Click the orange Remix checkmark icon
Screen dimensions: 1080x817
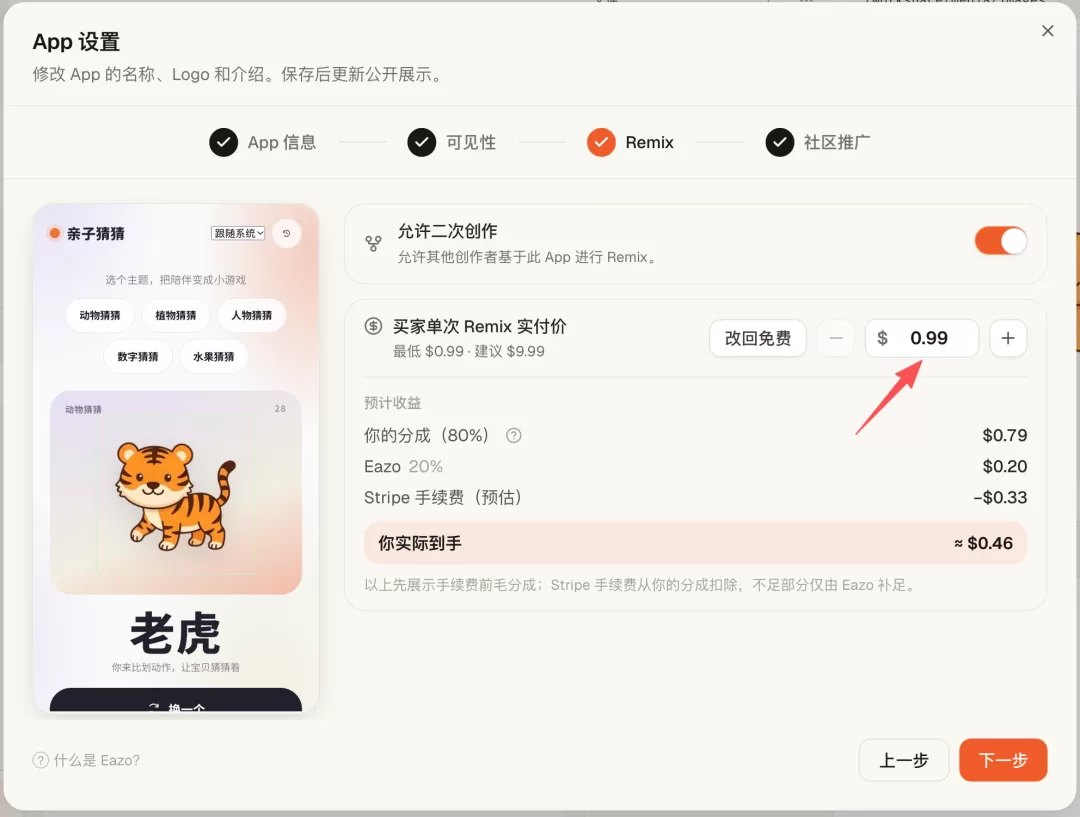click(x=601, y=143)
